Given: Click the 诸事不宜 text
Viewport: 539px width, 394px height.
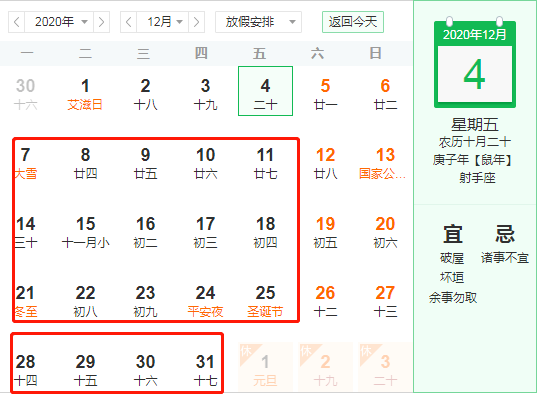Looking at the screenshot, I should point(505,258).
